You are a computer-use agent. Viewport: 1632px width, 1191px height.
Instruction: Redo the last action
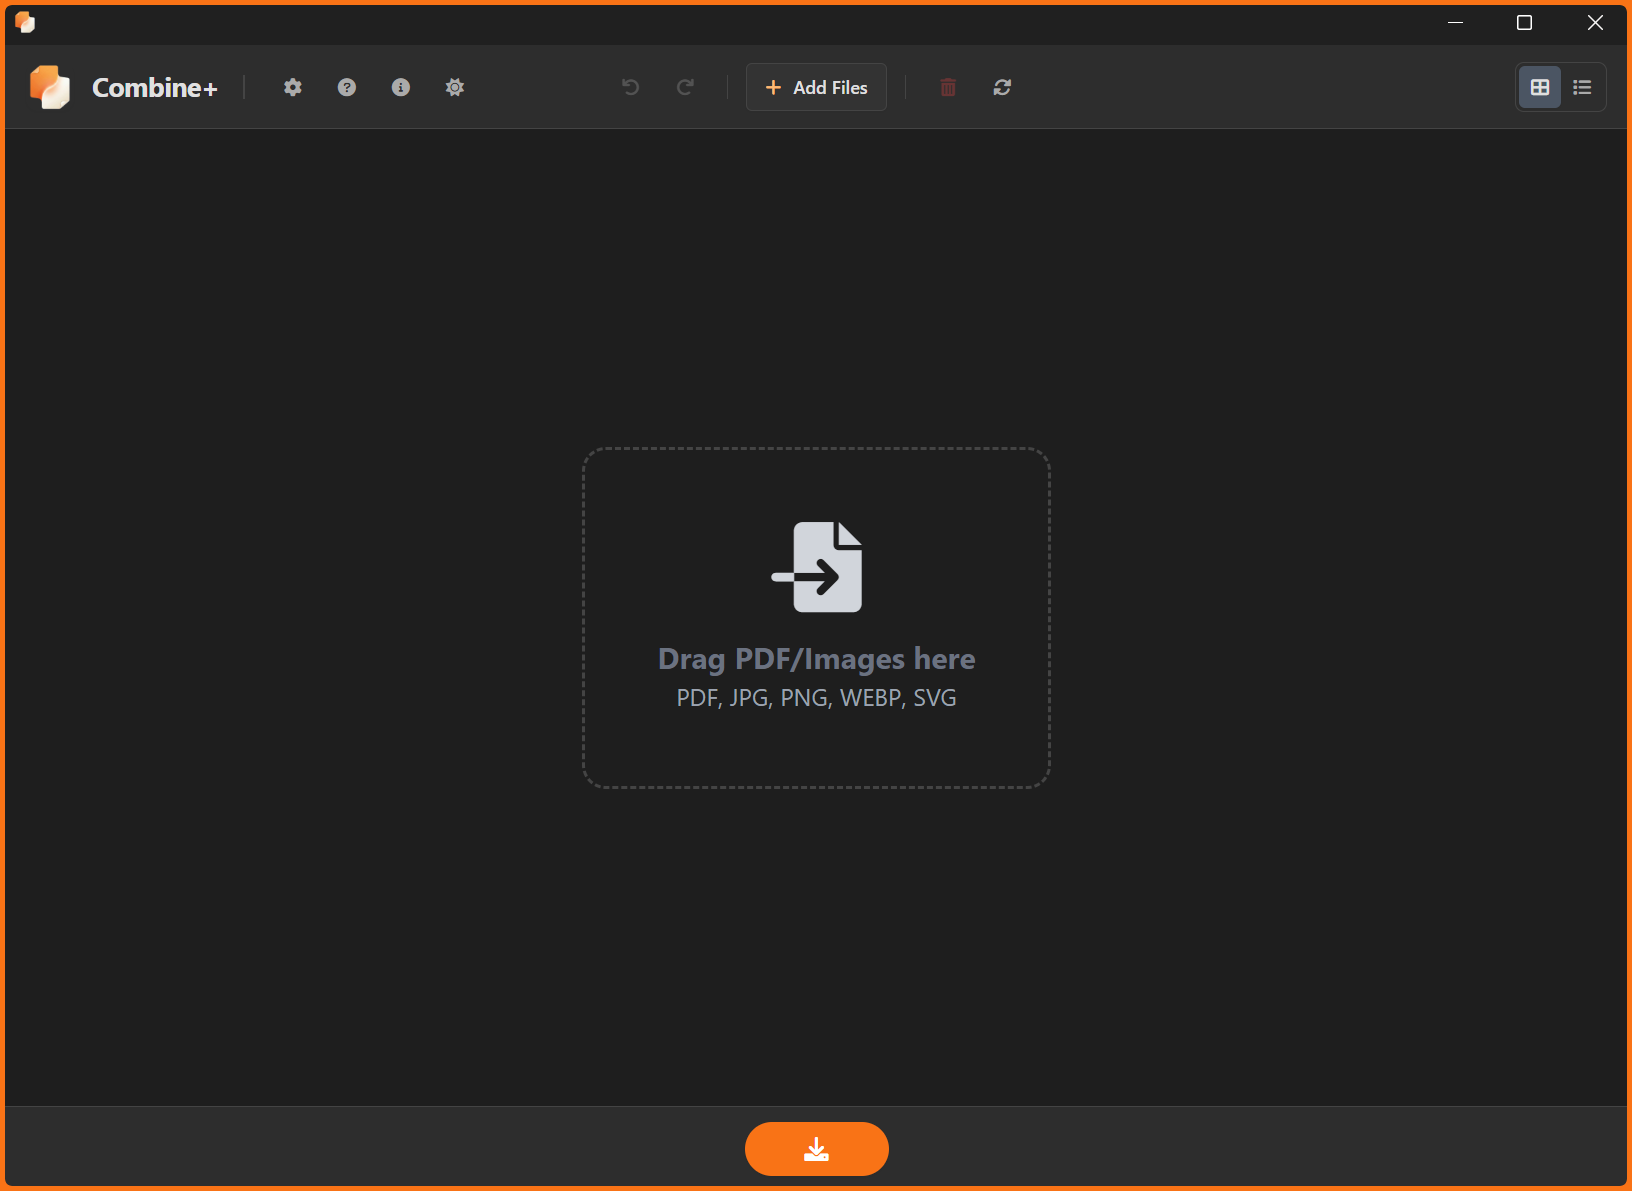click(x=686, y=87)
